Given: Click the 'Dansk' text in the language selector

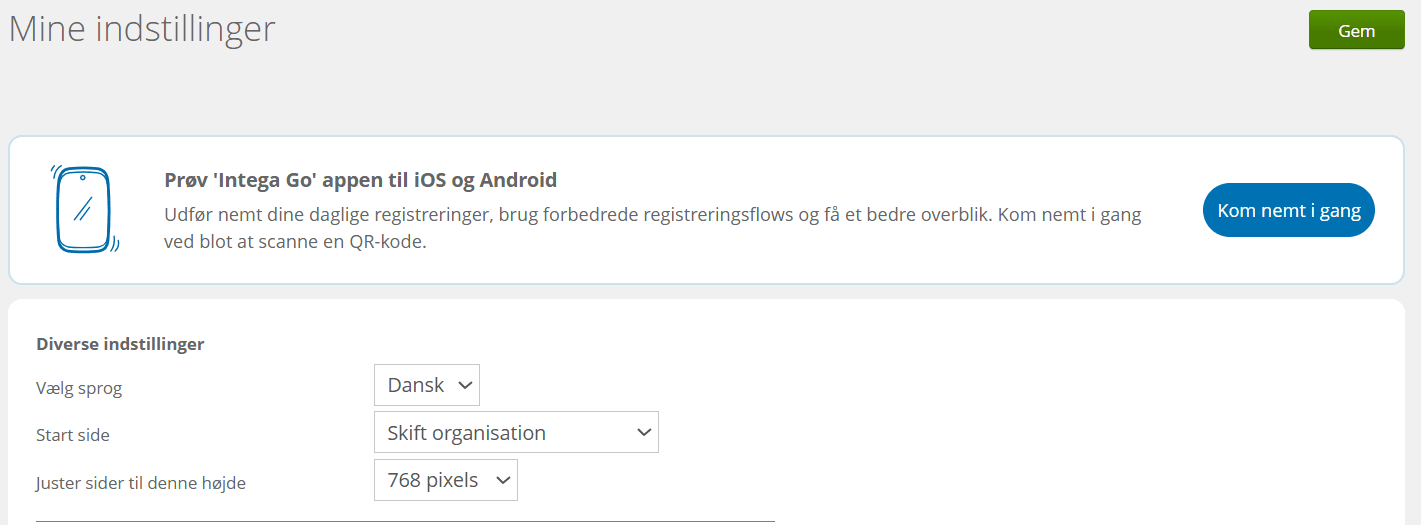Looking at the screenshot, I should click(415, 385).
